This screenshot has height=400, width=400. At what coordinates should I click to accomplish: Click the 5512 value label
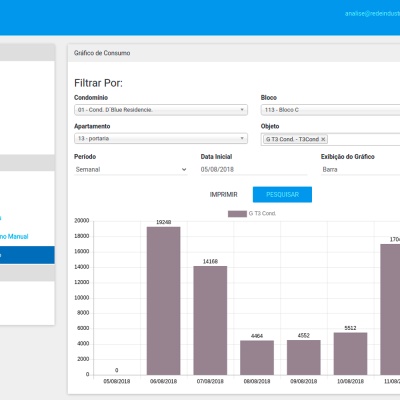(350, 328)
